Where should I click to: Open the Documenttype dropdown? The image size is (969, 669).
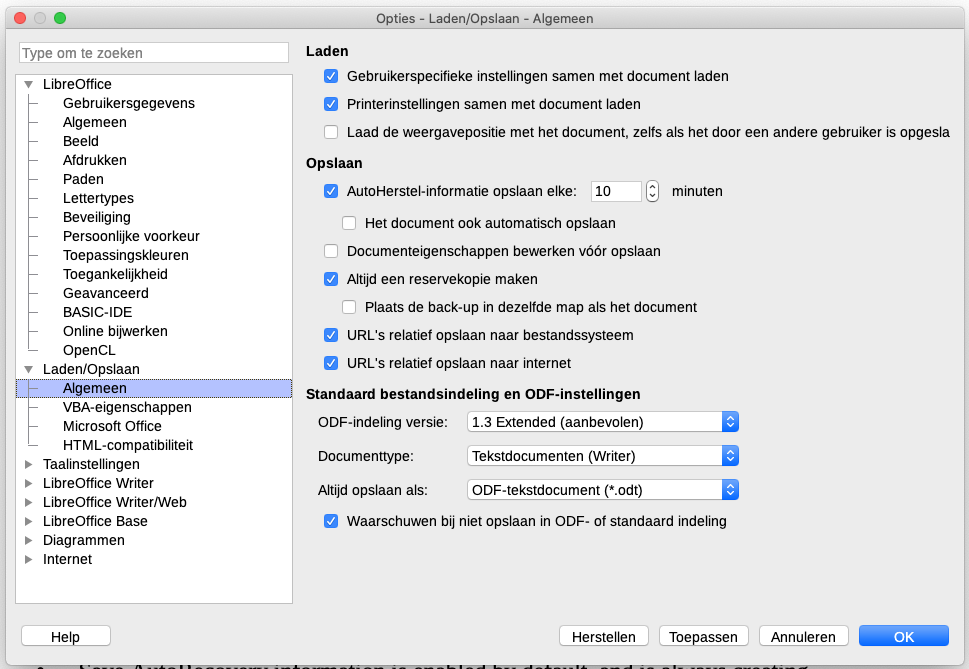[x=603, y=456]
